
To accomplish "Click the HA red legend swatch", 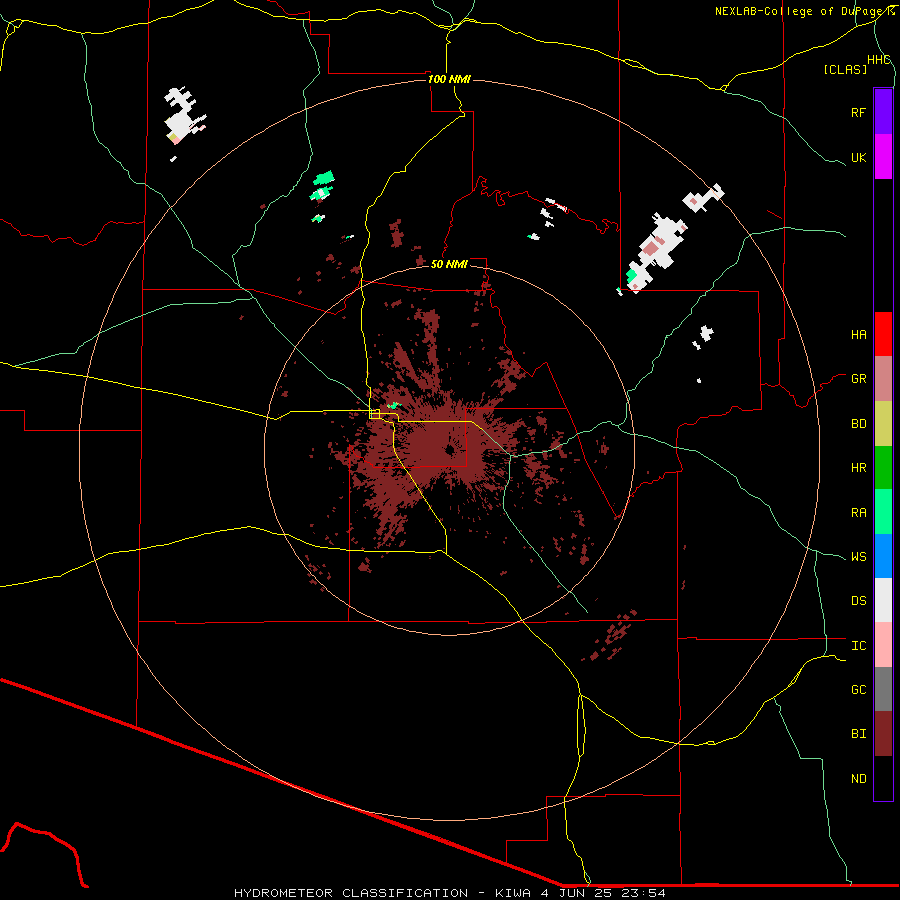I will coord(883,334).
